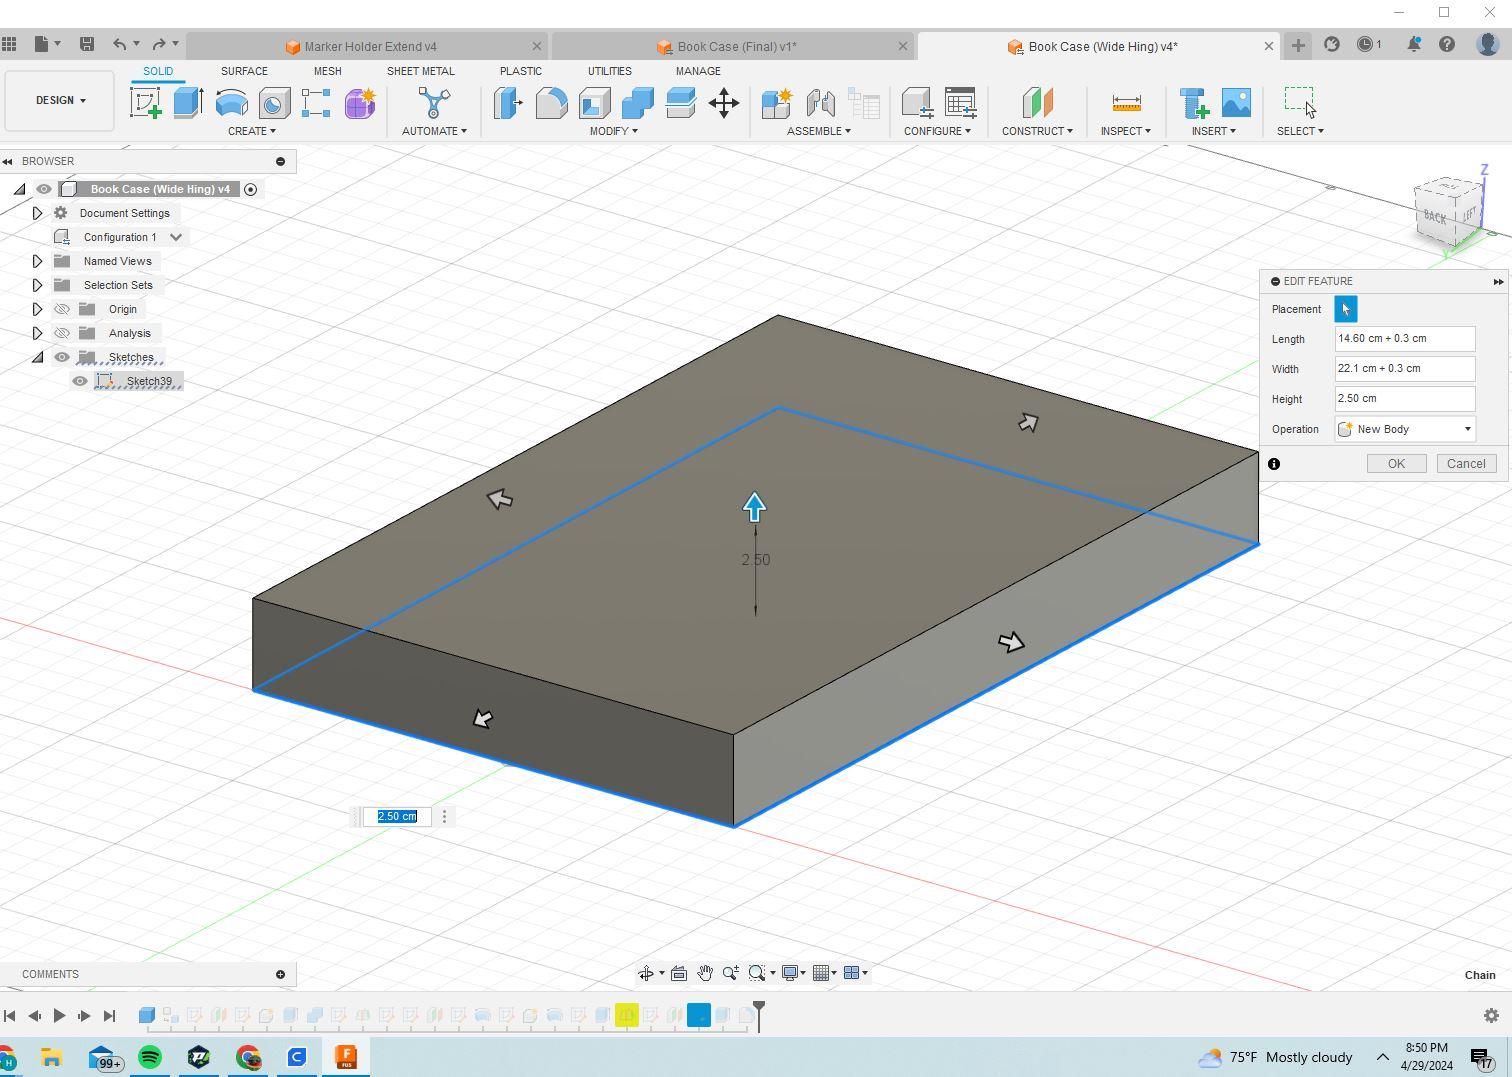Select the Joint tool

820,103
